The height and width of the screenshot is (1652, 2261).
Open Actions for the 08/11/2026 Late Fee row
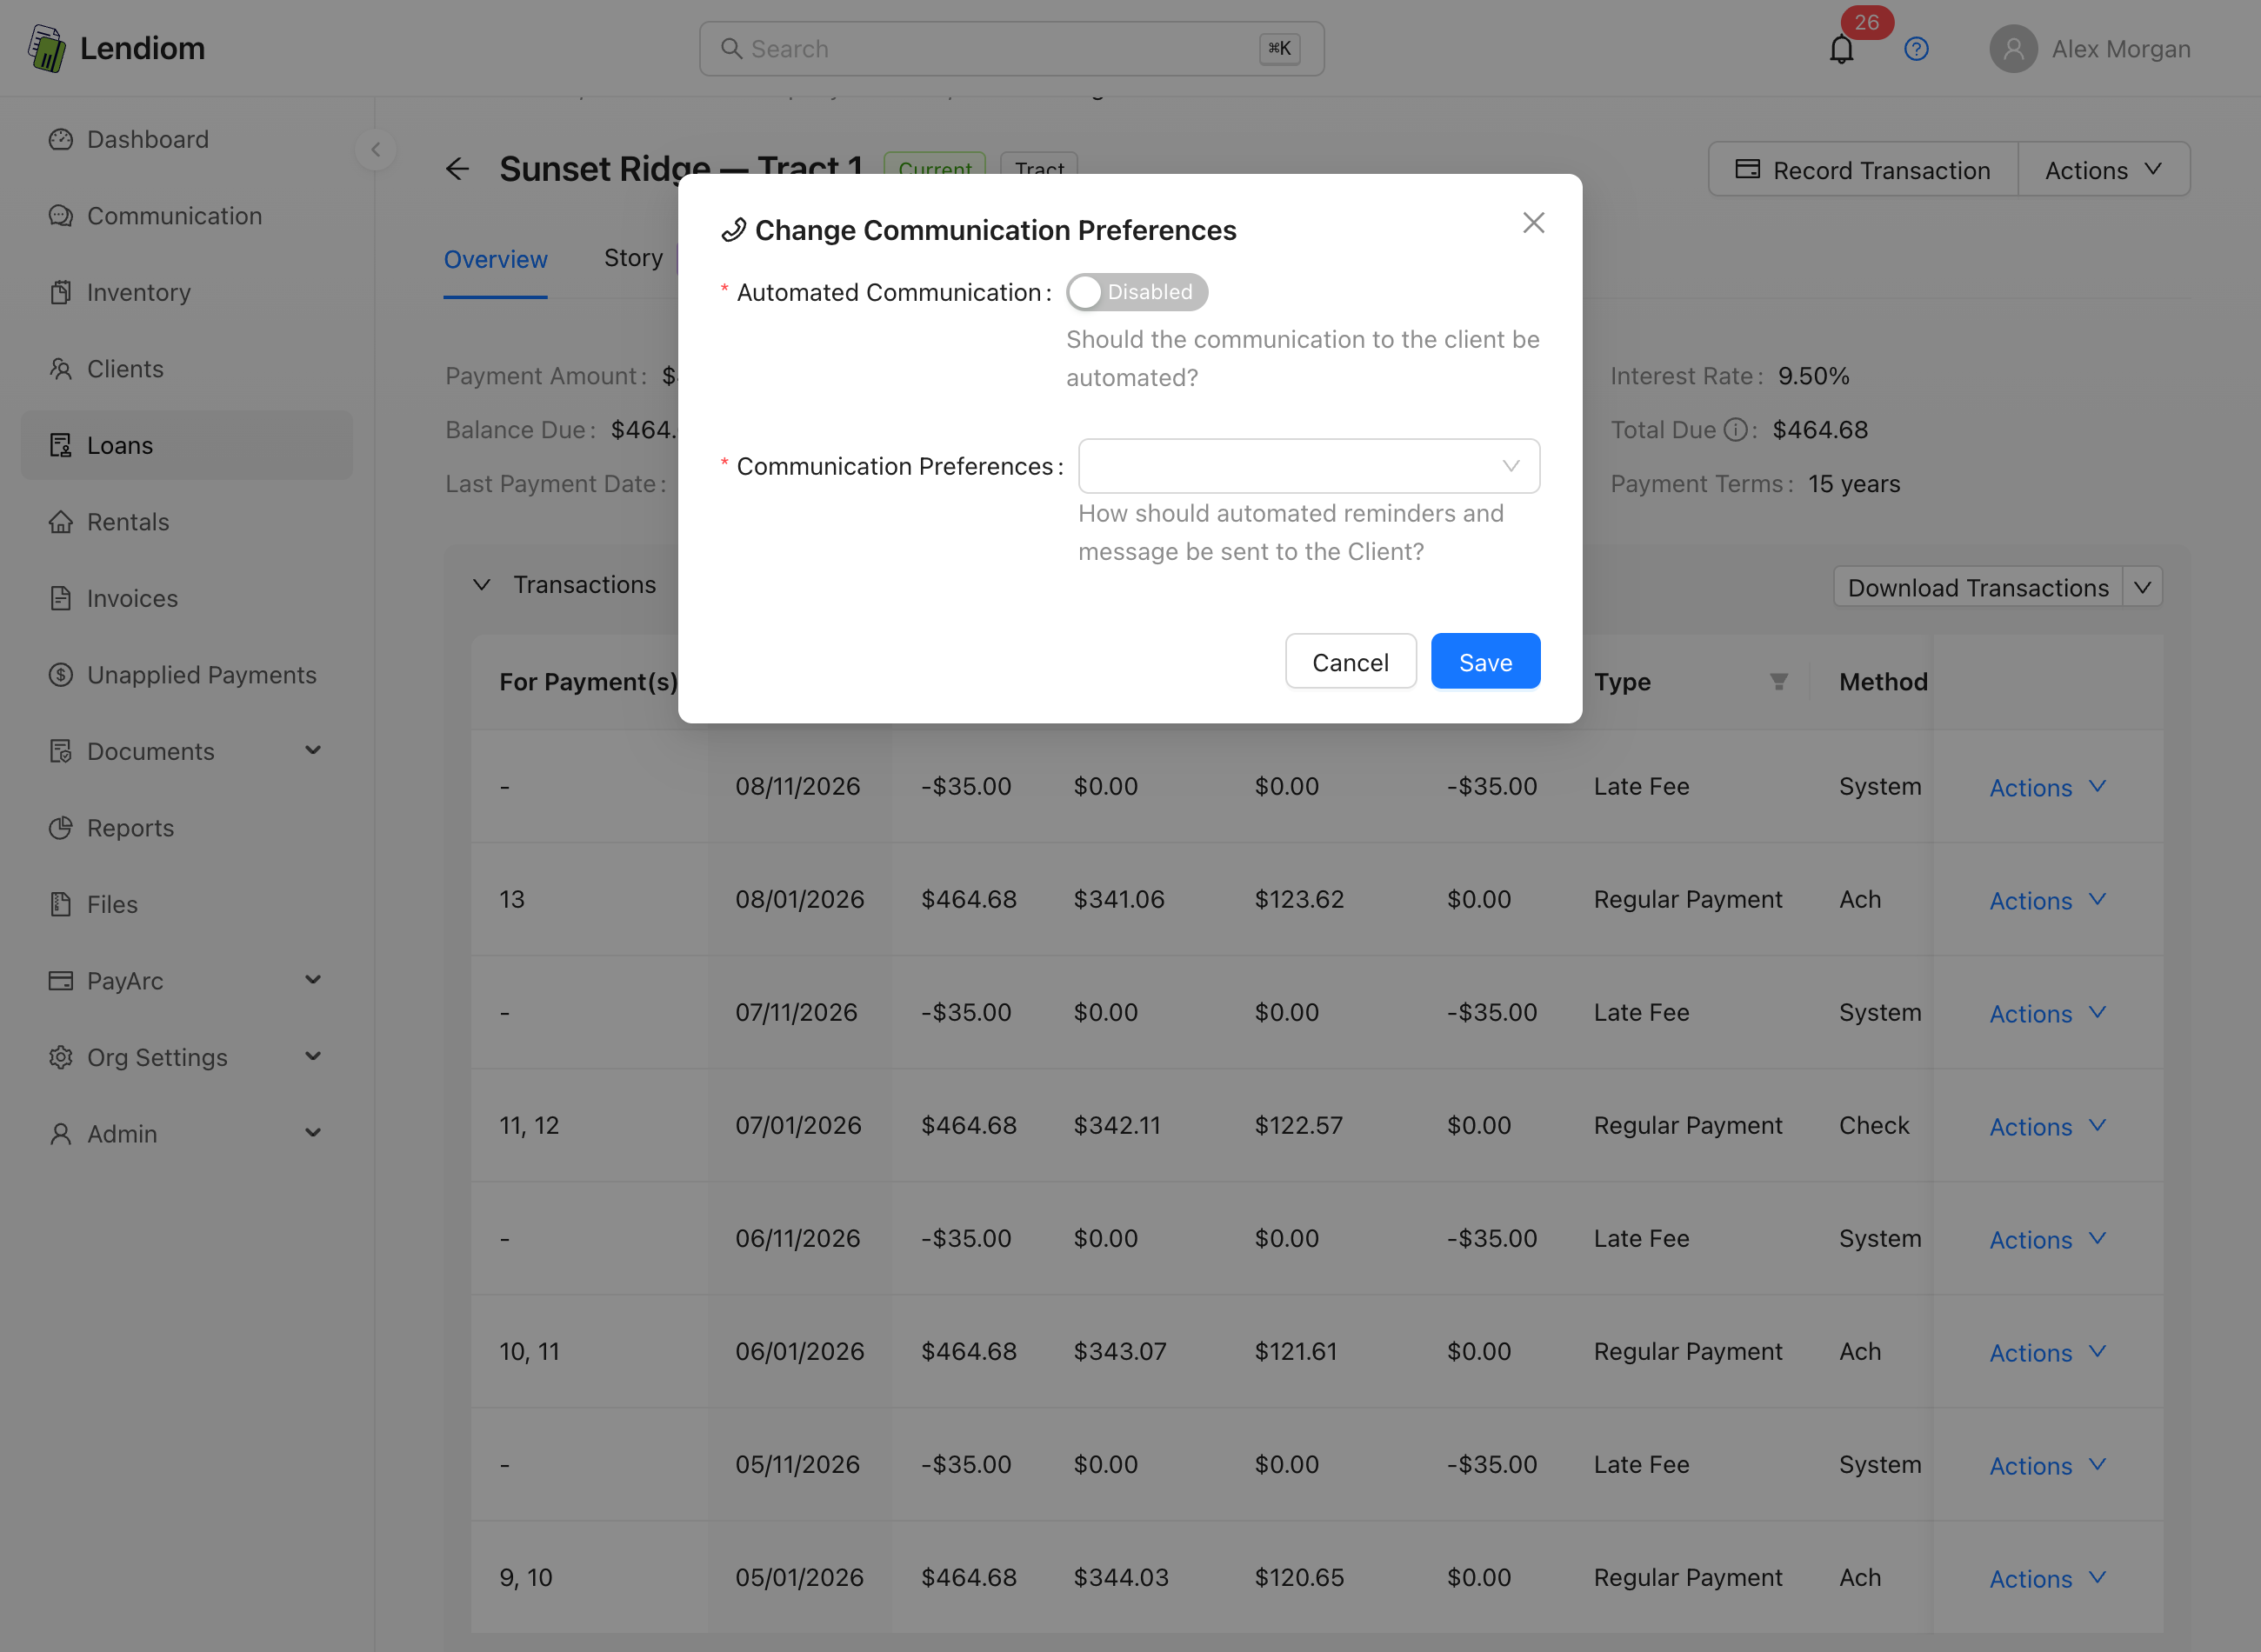tap(2046, 787)
